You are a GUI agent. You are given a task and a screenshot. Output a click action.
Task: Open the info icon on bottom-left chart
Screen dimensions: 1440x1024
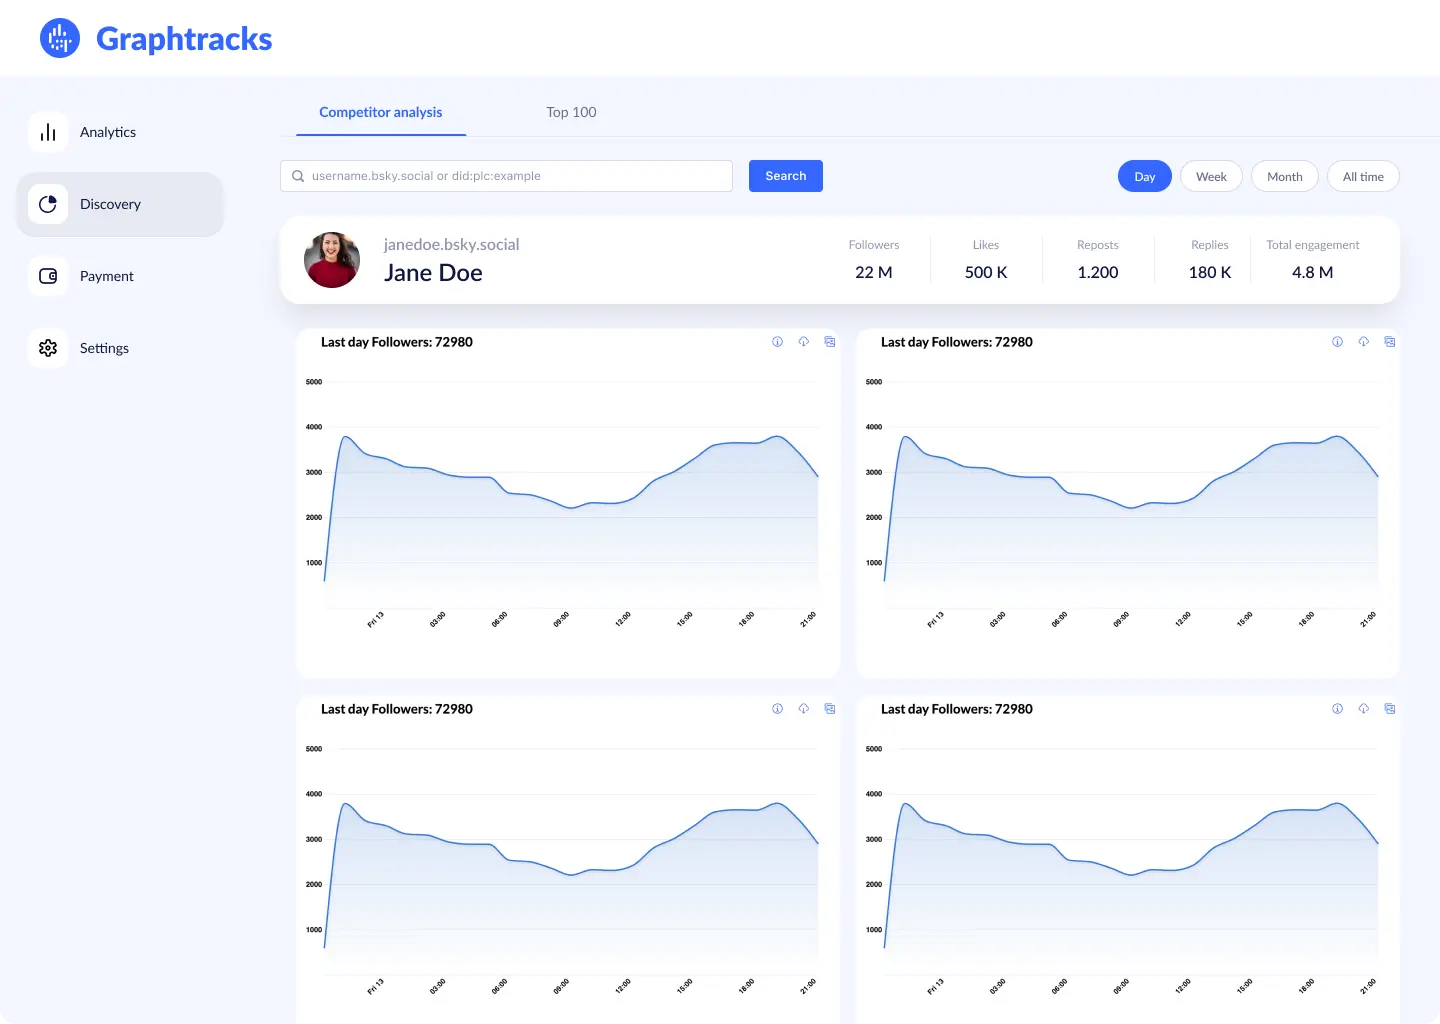click(x=777, y=709)
